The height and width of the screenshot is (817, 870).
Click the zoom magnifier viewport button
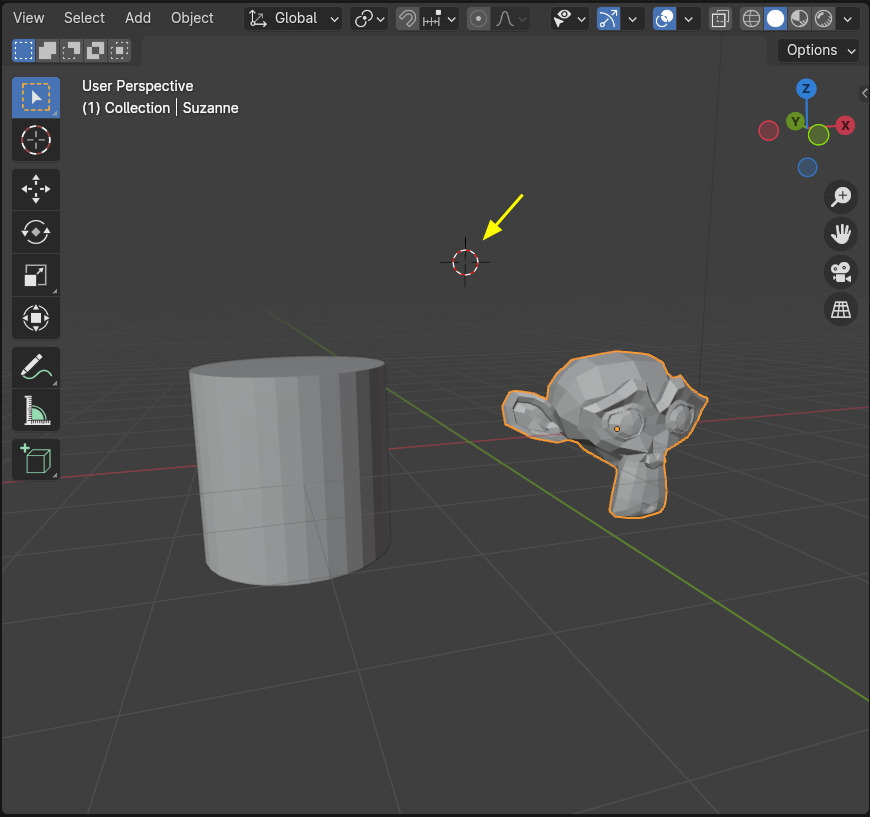click(x=841, y=196)
